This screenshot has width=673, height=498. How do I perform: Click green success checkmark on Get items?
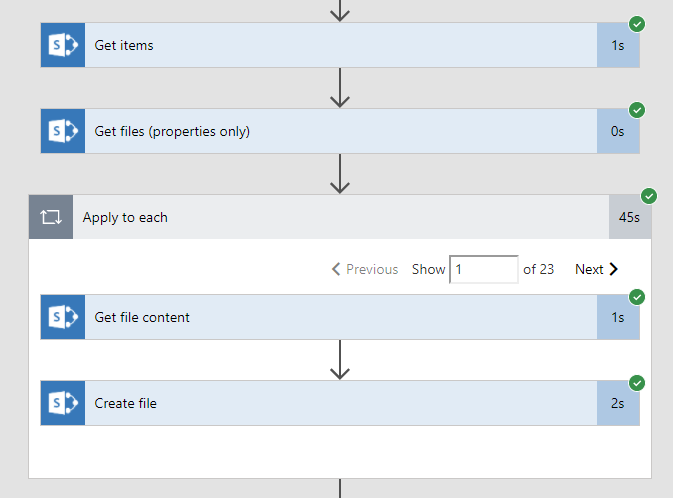(637, 24)
